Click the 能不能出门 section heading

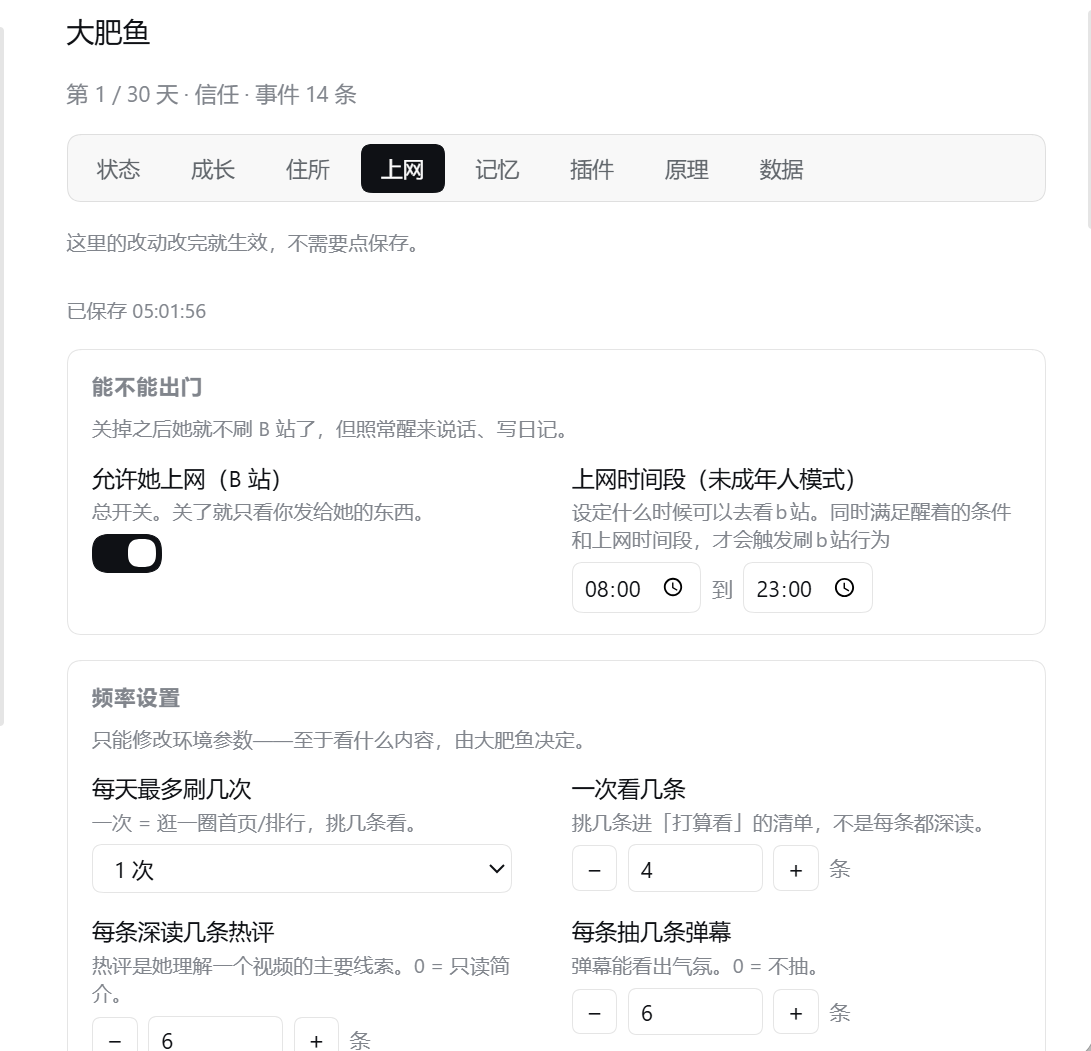[x=147, y=387]
